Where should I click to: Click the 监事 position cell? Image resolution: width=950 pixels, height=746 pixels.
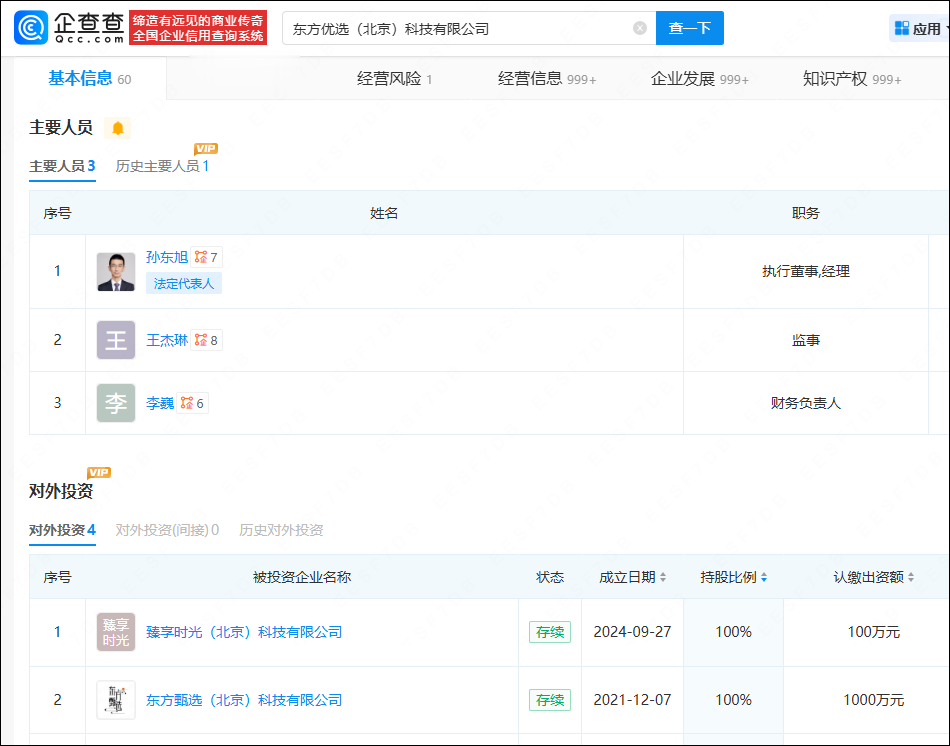click(x=805, y=340)
